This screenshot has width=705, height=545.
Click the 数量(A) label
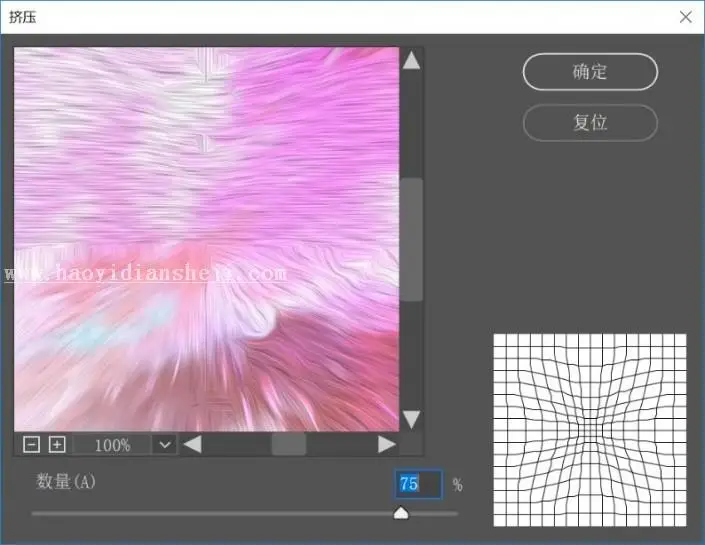[x=66, y=482]
